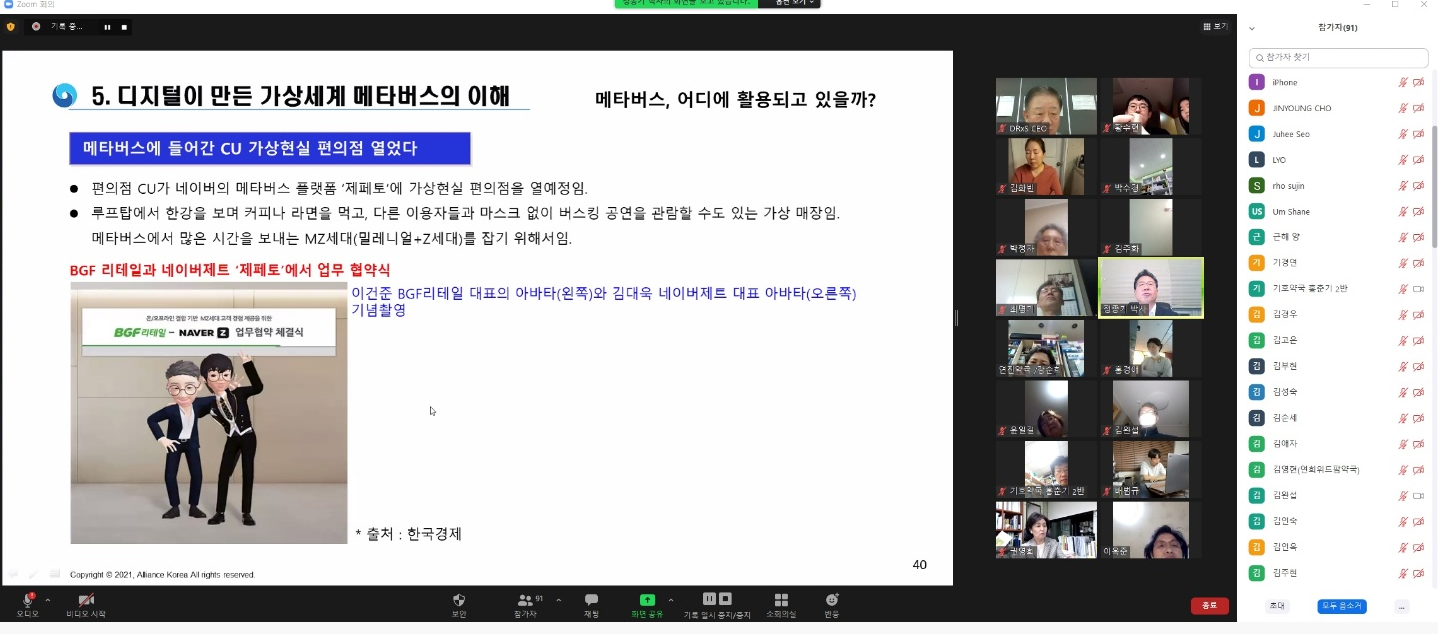Click the 초대 invite button
Viewport: 1438px width, 634px height.
pos(1277,606)
